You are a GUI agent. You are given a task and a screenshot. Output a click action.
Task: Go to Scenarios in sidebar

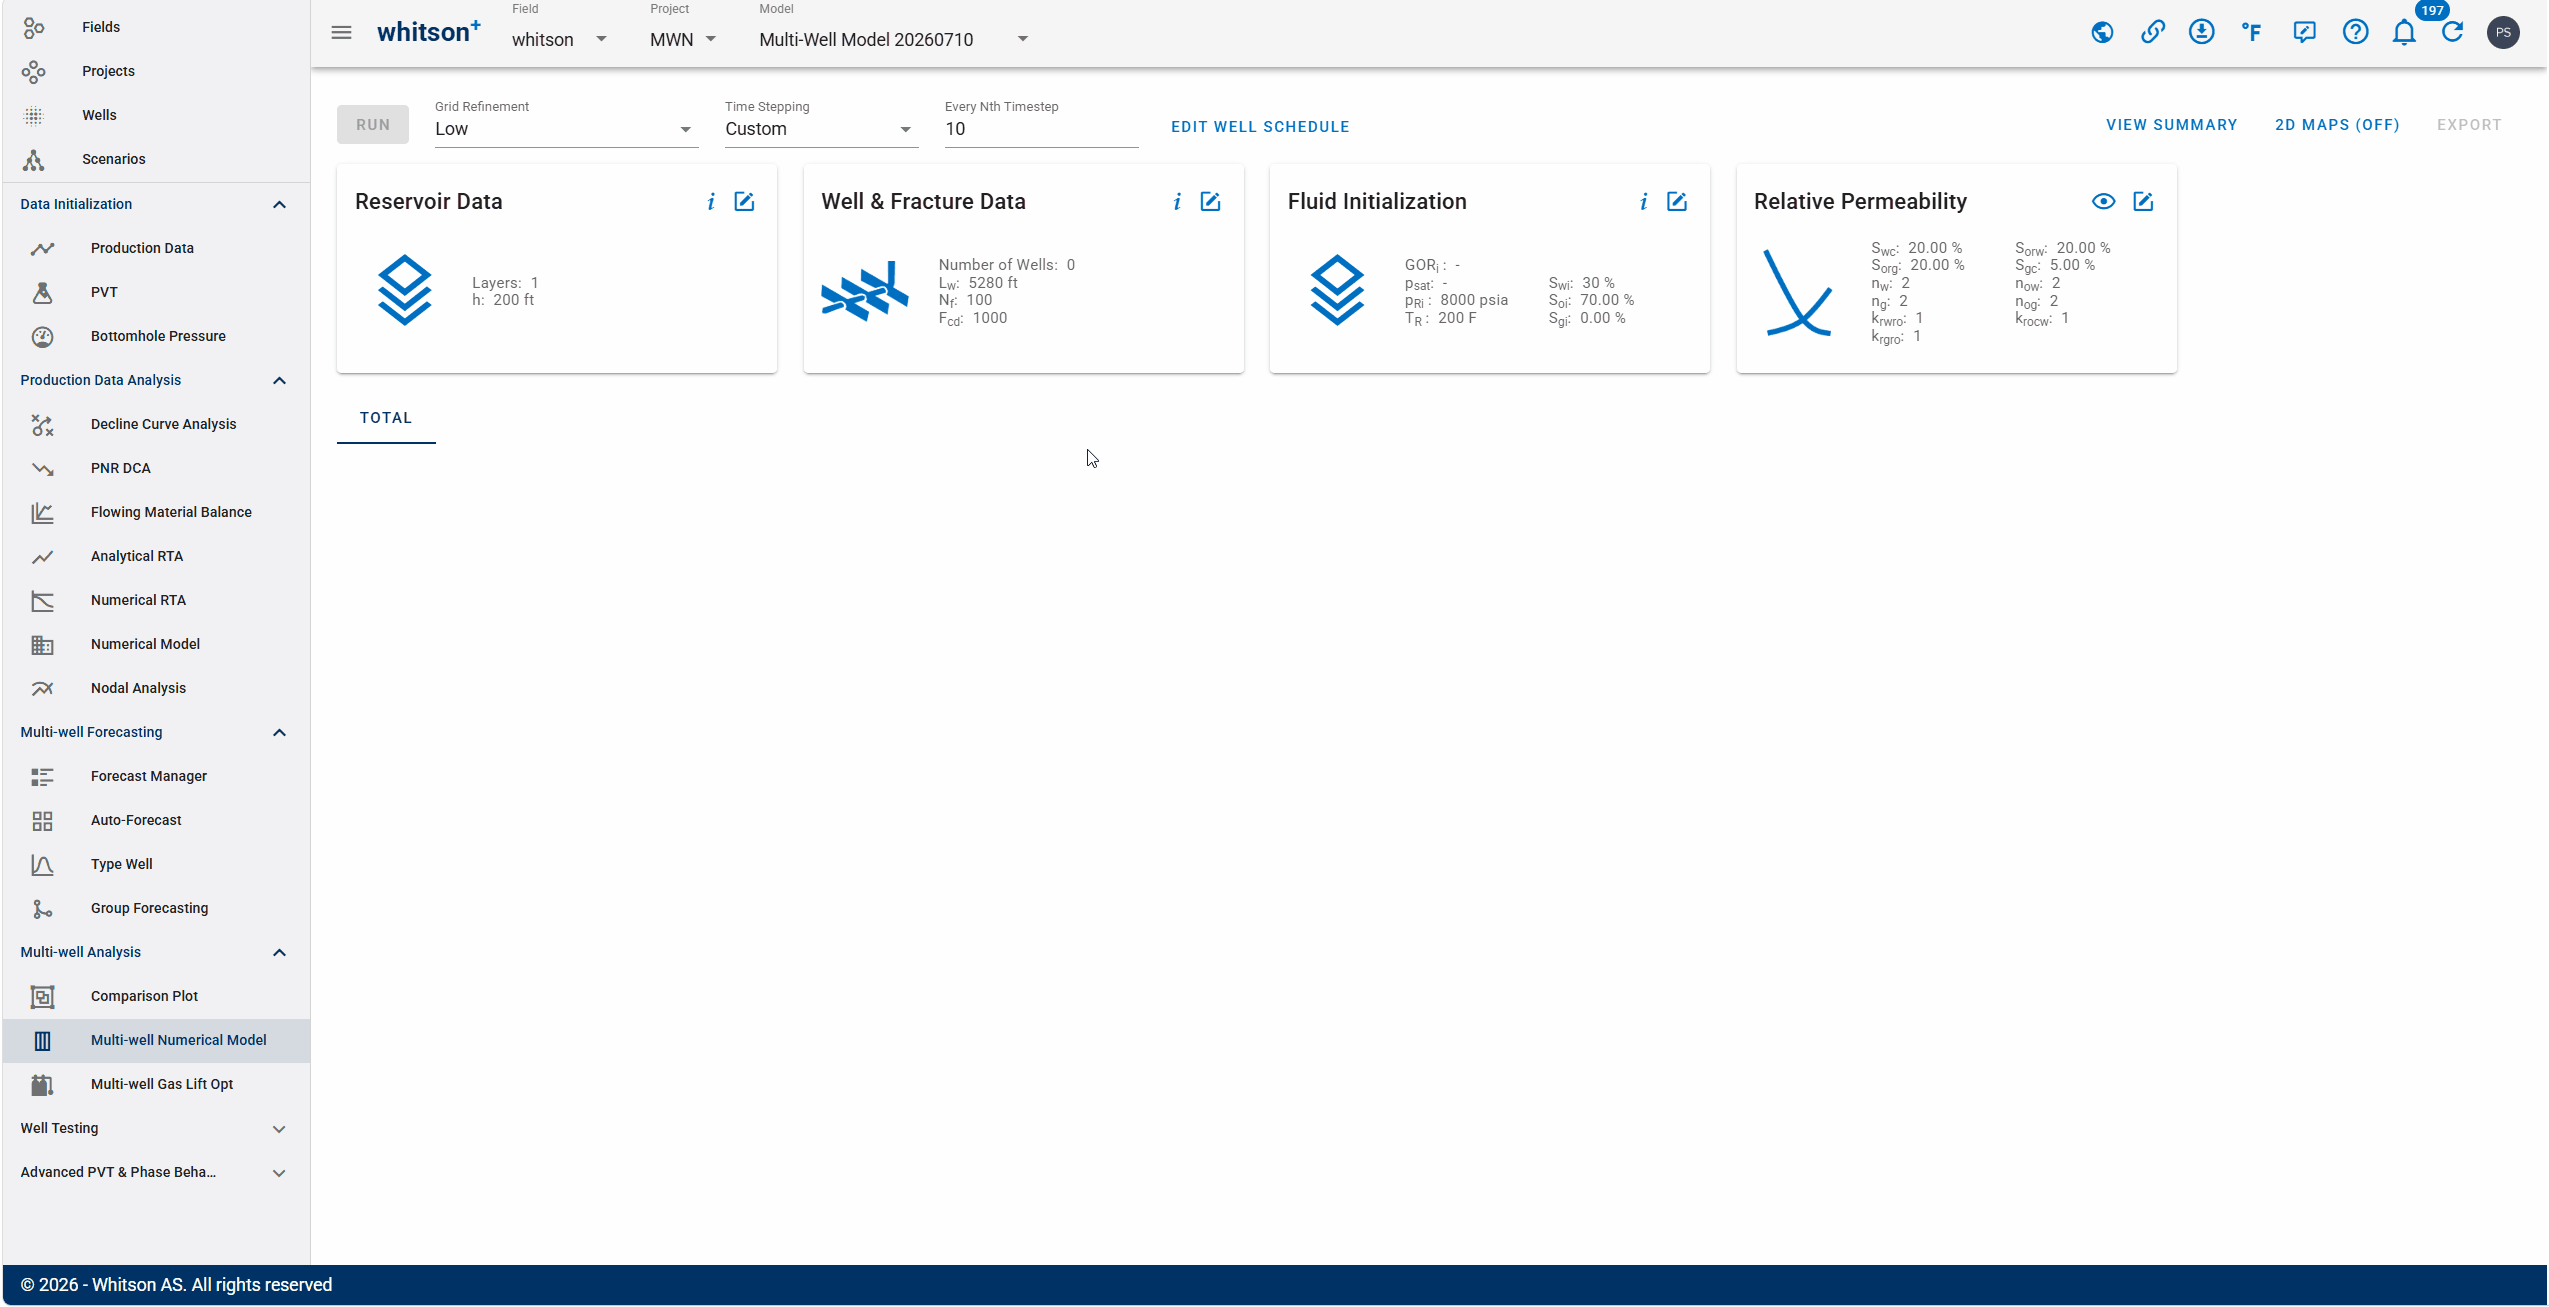coord(155,159)
